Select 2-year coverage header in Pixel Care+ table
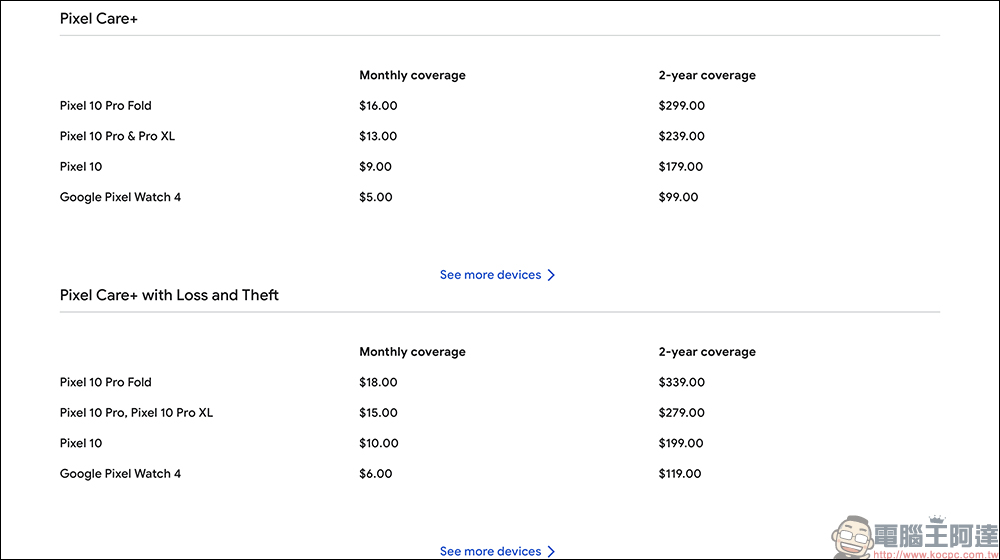The image size is (1000, 560). [x=707, y=75]
